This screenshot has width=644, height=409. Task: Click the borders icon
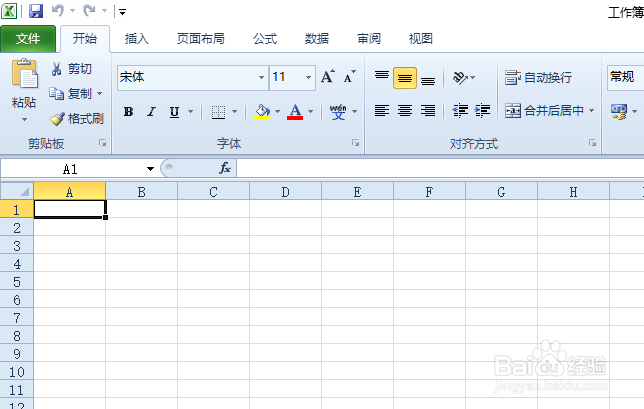(x=218, y=112)
